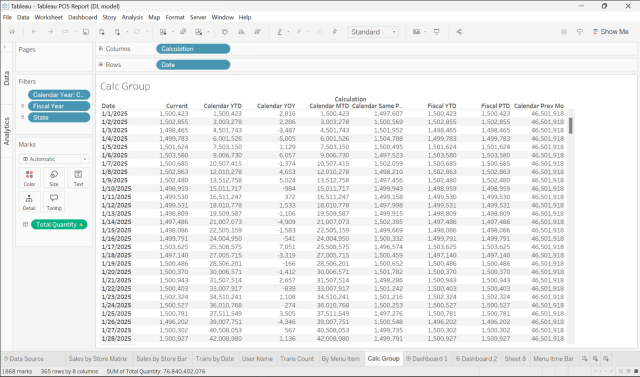
Task: Click the Calendar Year filter pill
Action: (59, 95)
